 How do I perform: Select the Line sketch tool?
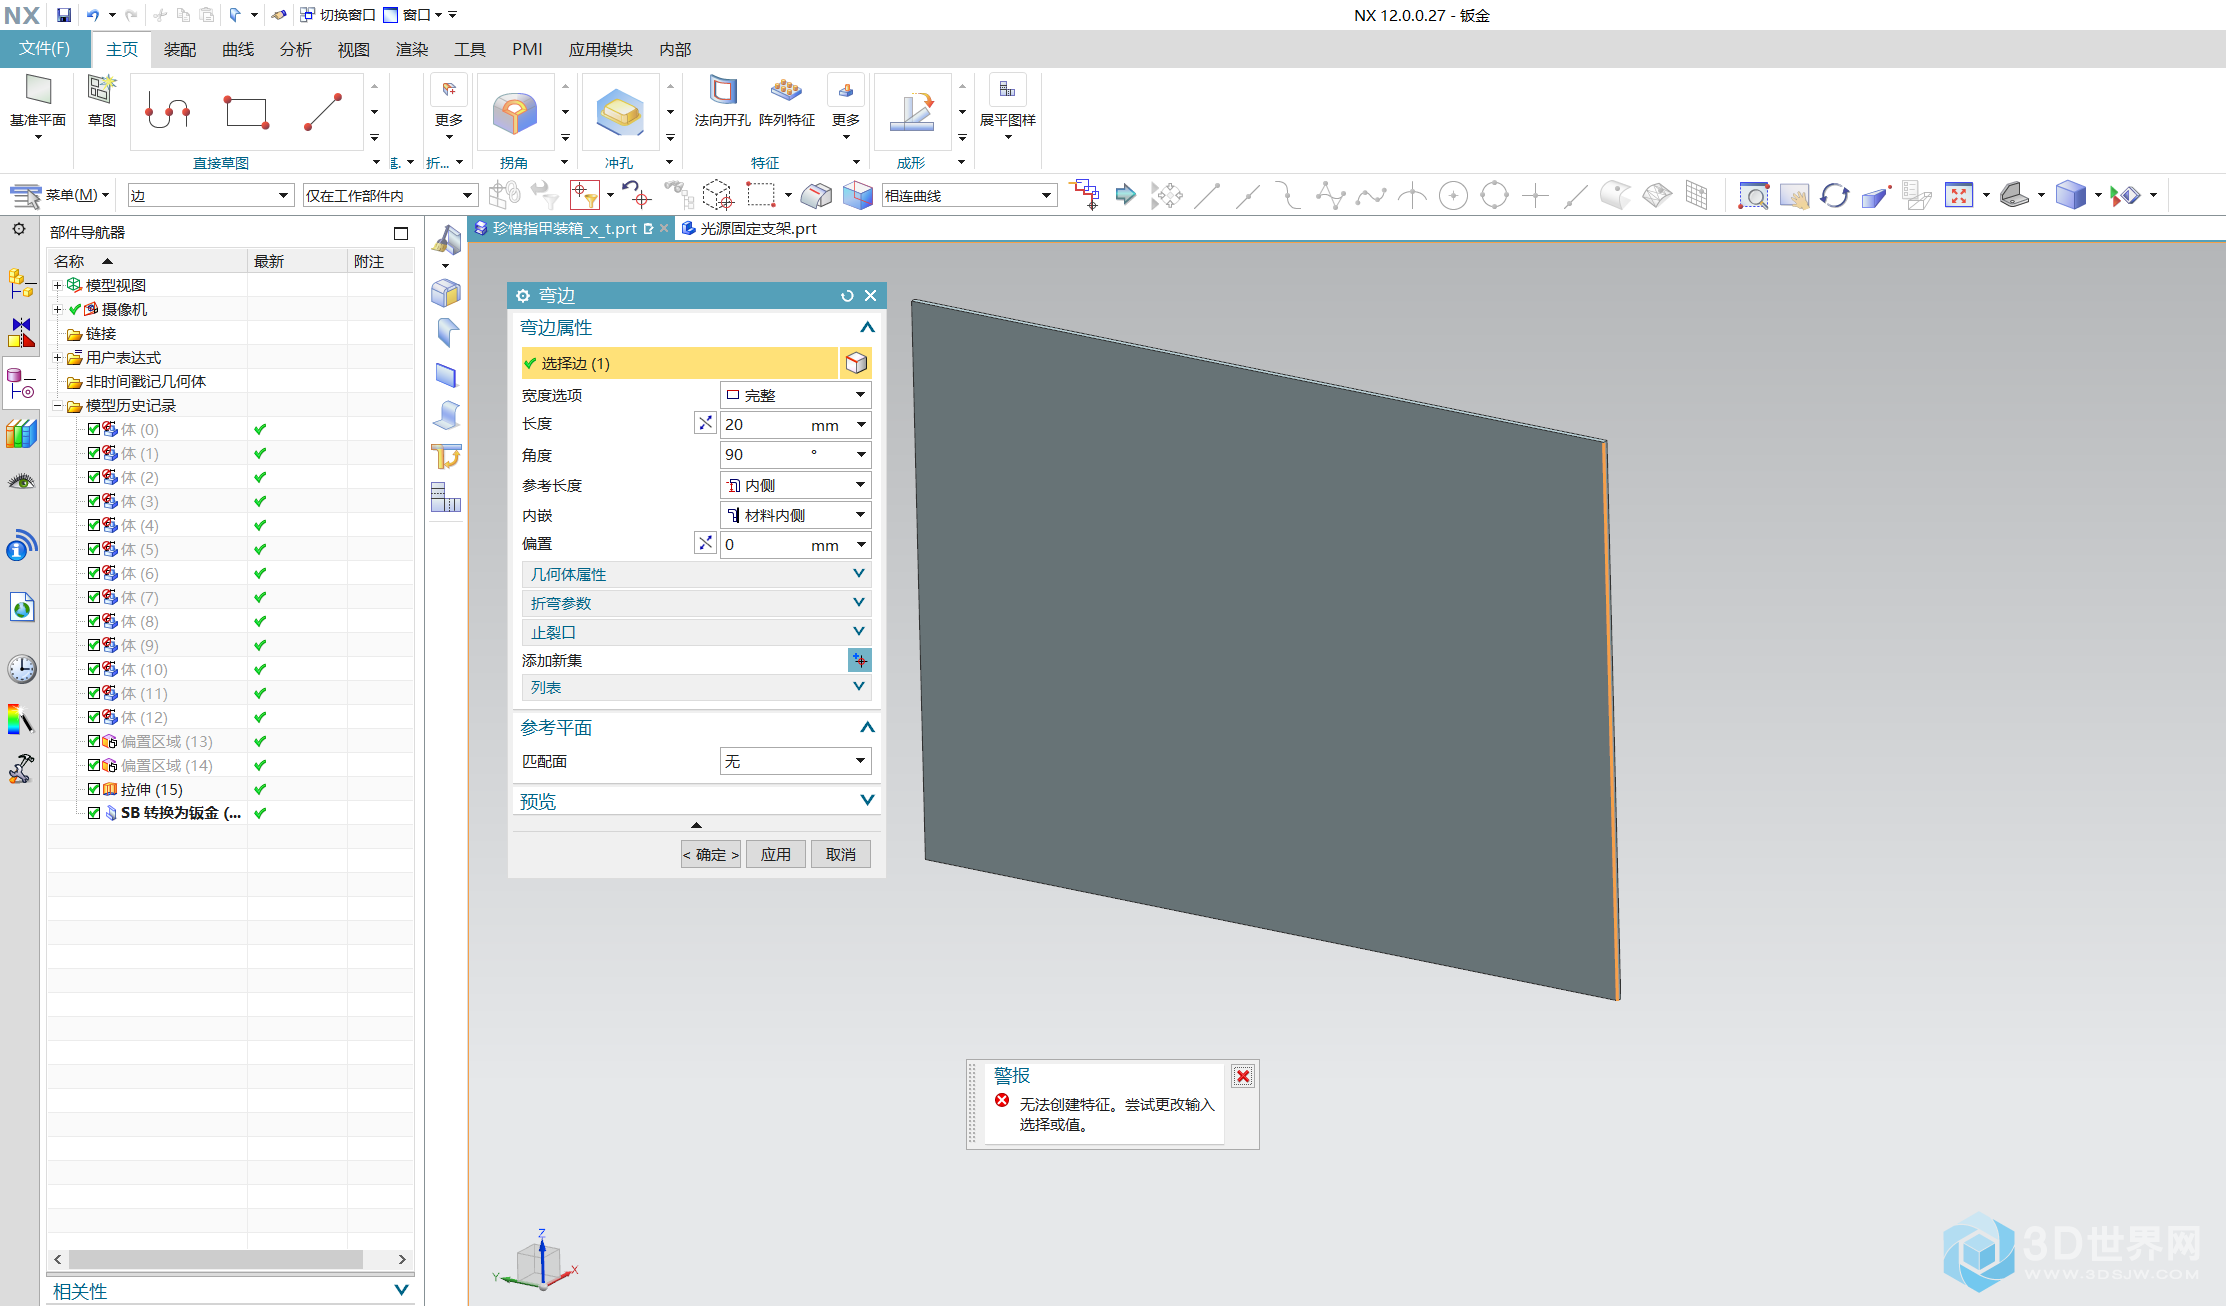pos(323,112)
